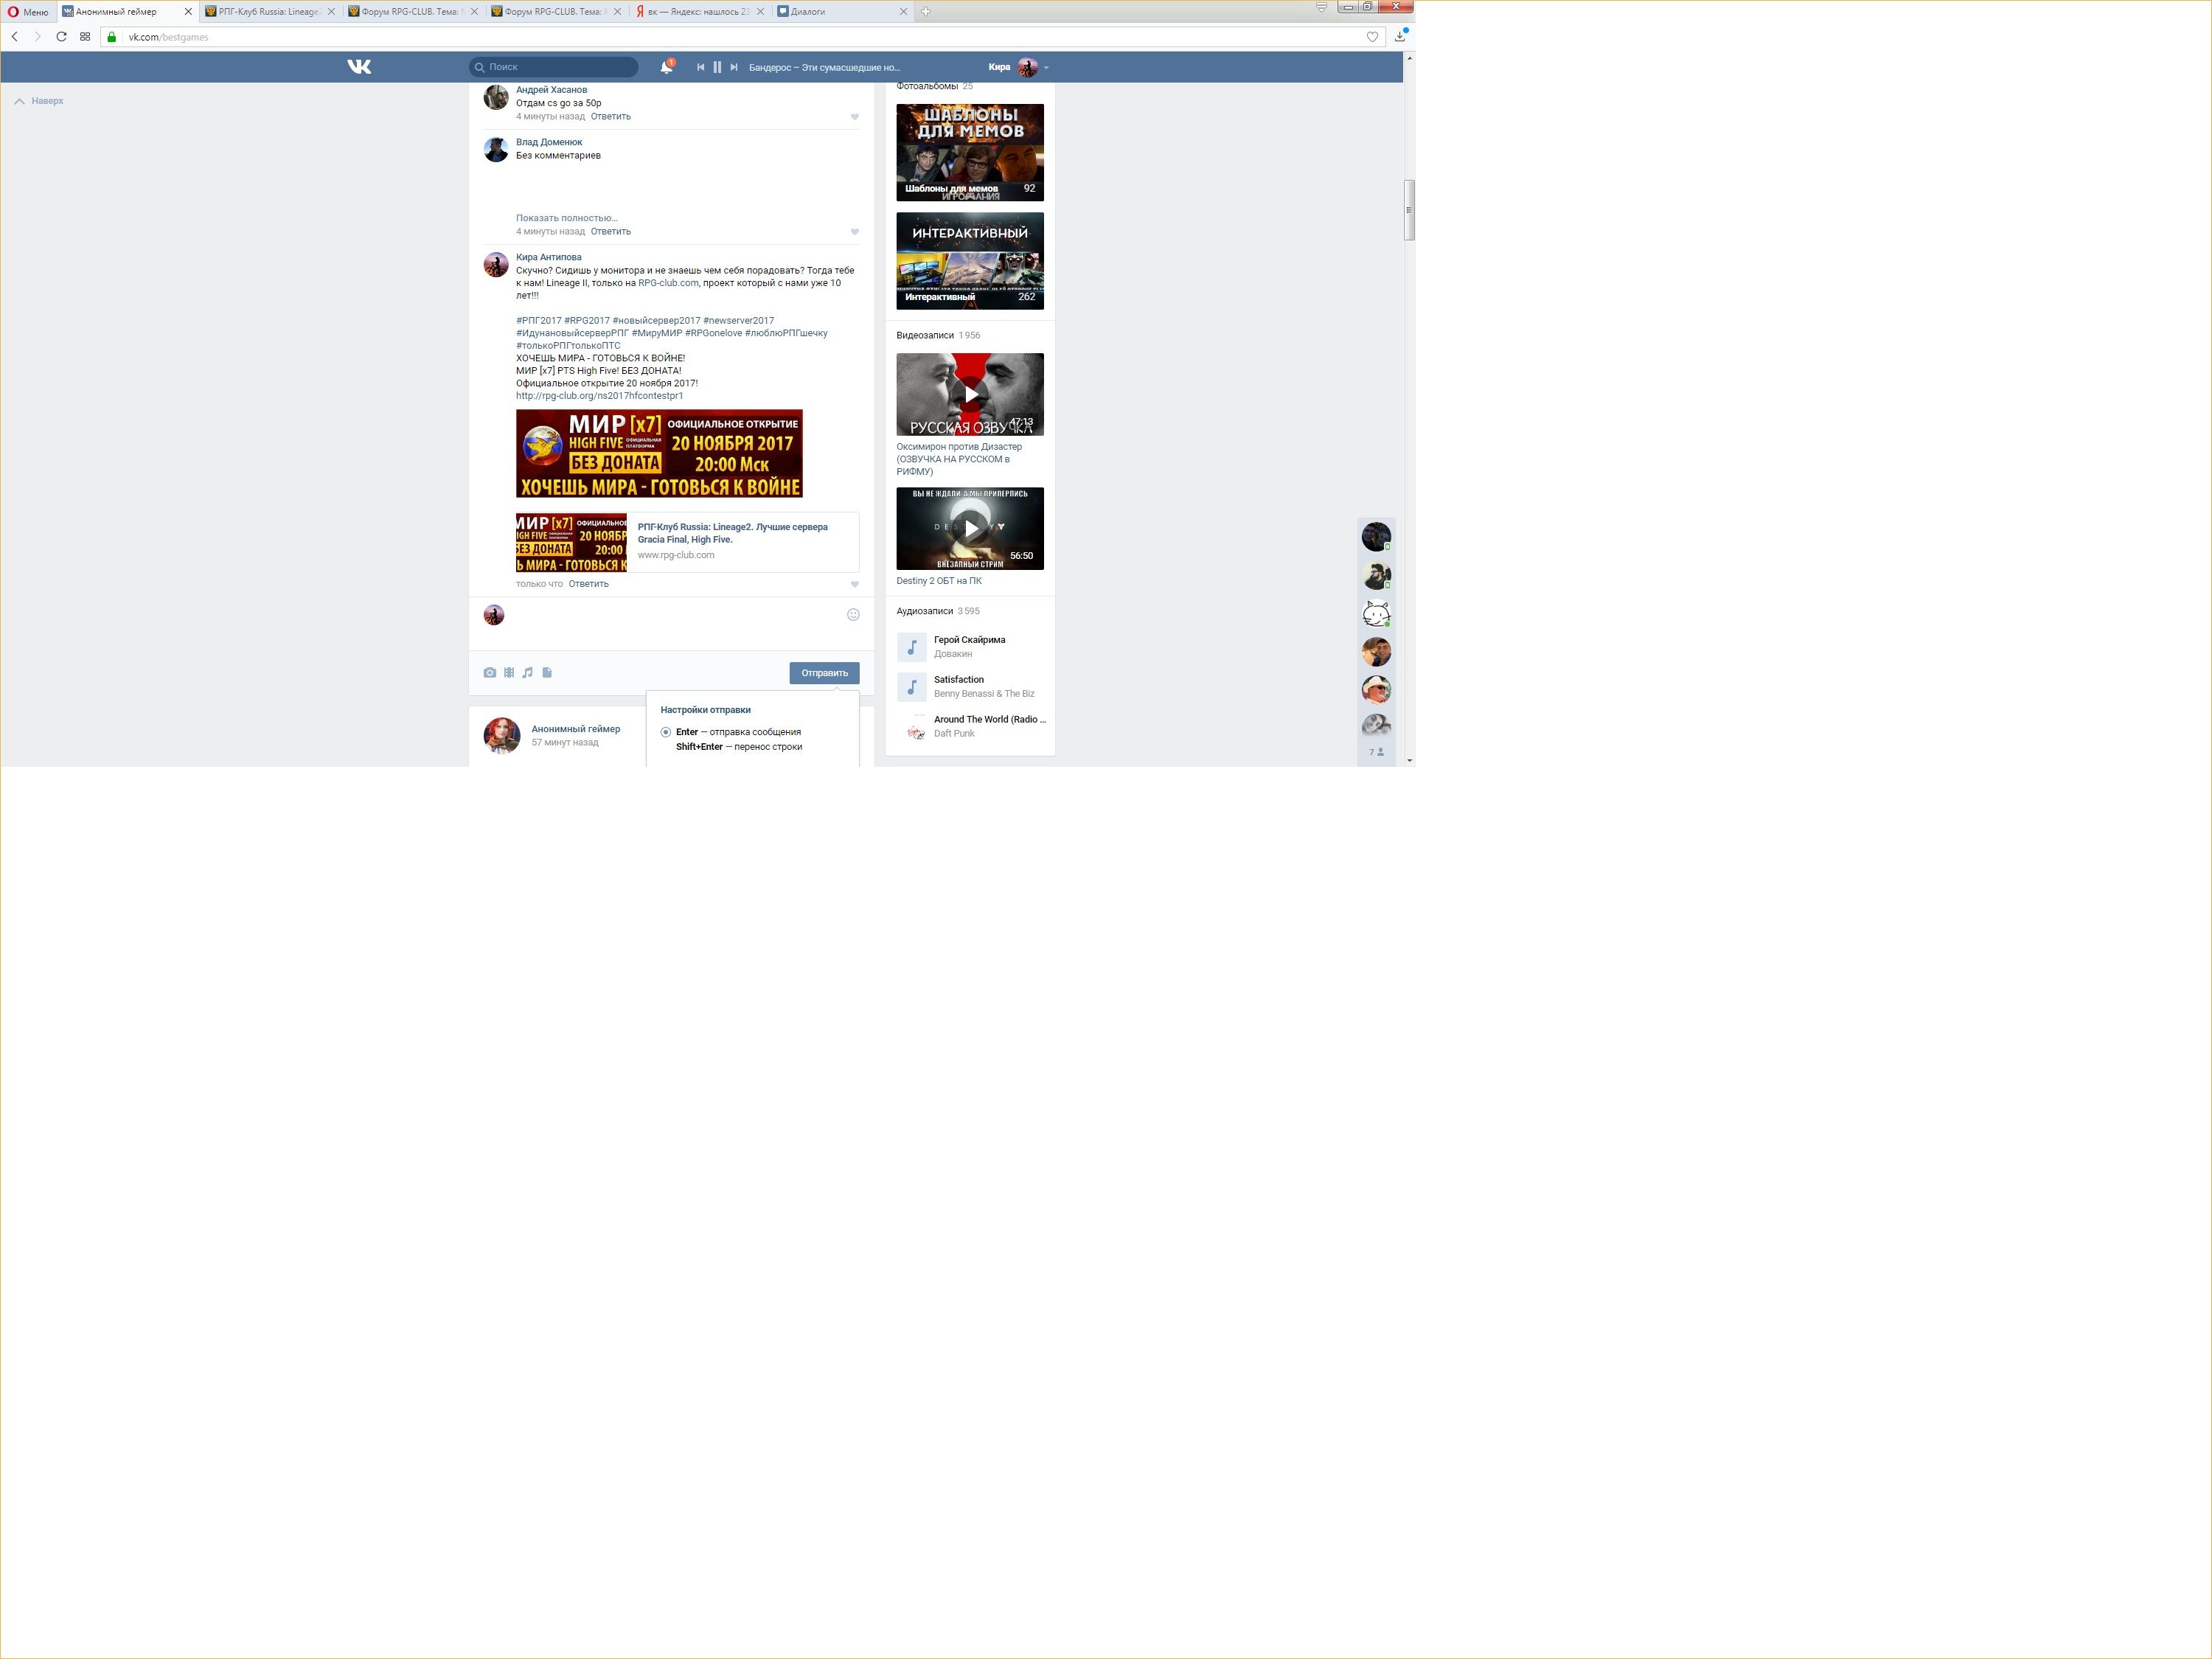
Task: Expand comment via Показать полностью
Action: pos(566,218)
